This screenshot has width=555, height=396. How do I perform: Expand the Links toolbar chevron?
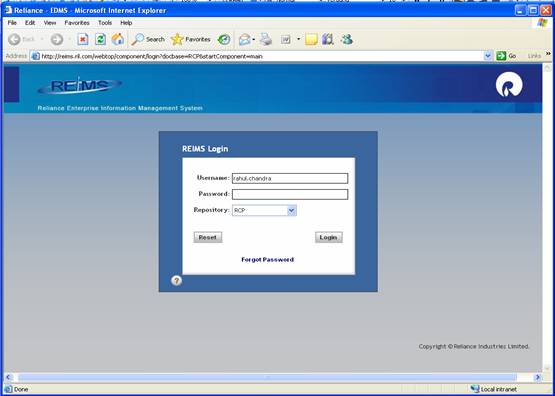click(x=548, y=54)
